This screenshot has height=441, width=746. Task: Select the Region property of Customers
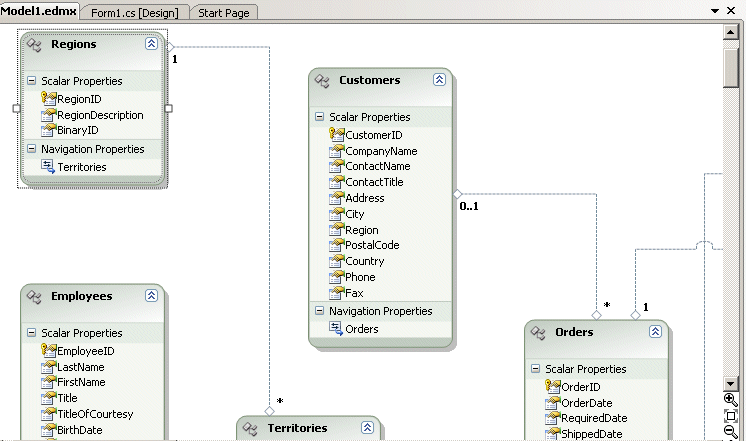[x=362, y=230]
